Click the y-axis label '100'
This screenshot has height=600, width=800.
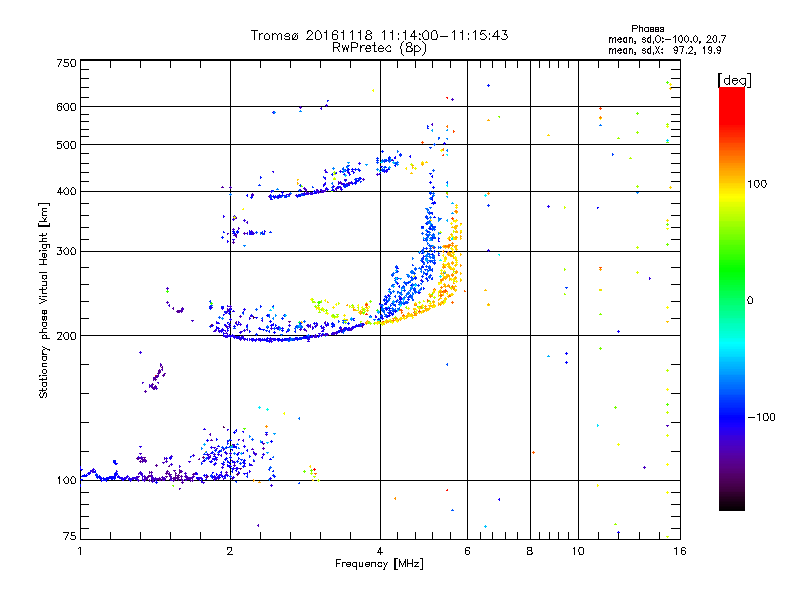point(67,480)
